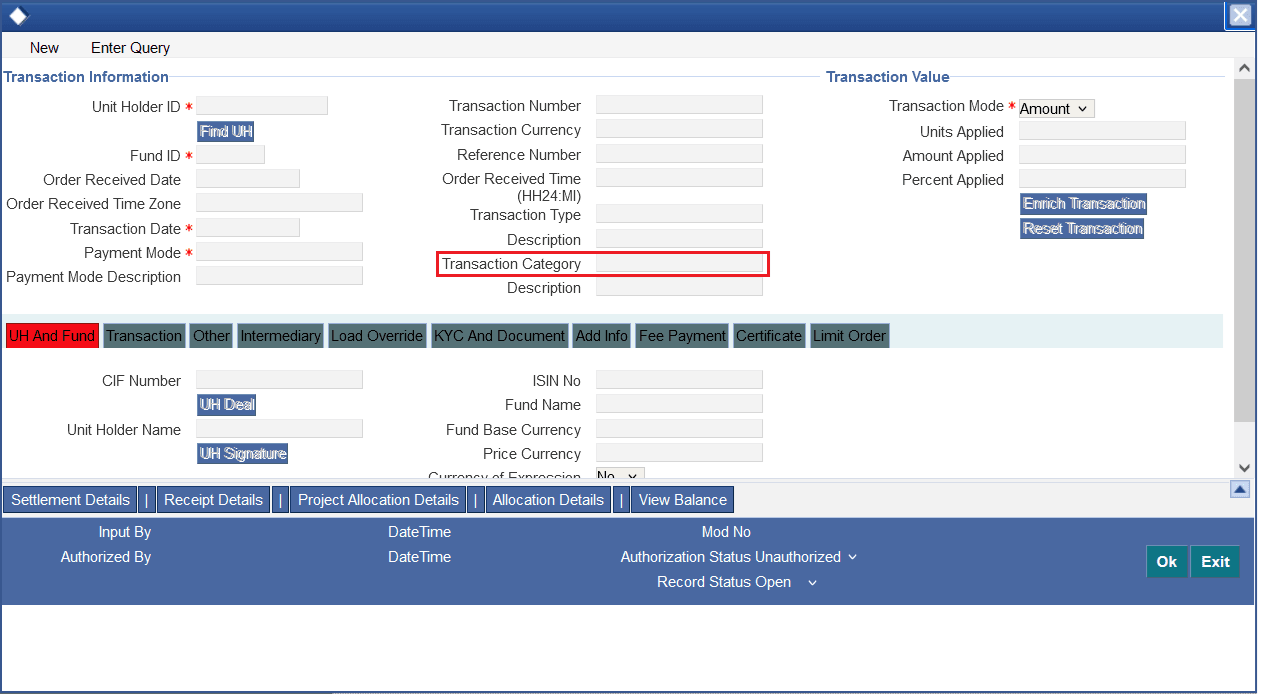Click the Order Received Date field

pos(248,179)
